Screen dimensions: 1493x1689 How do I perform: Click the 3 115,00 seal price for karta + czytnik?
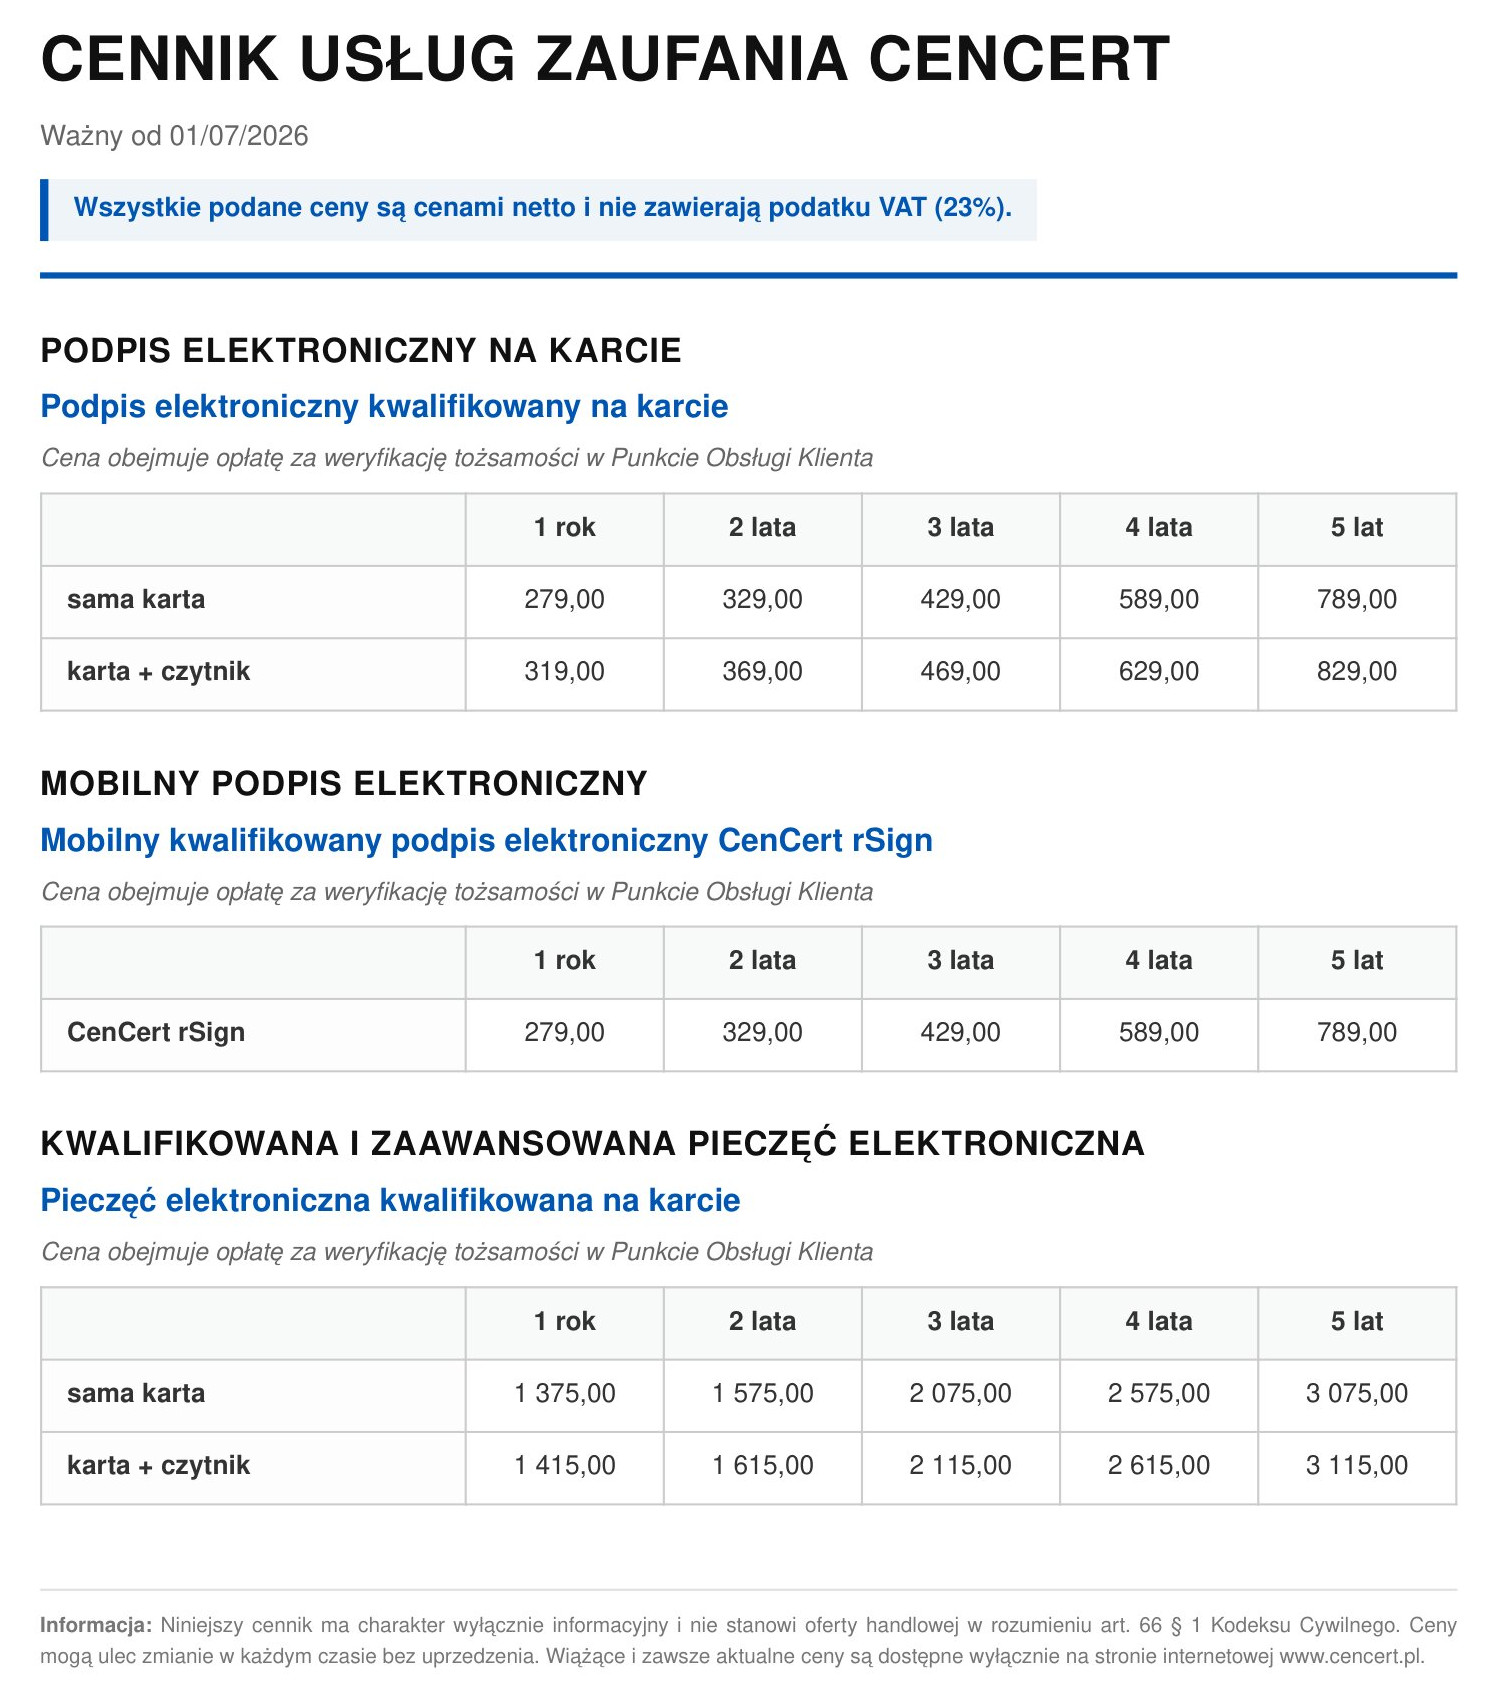tap(1356, 1466)
